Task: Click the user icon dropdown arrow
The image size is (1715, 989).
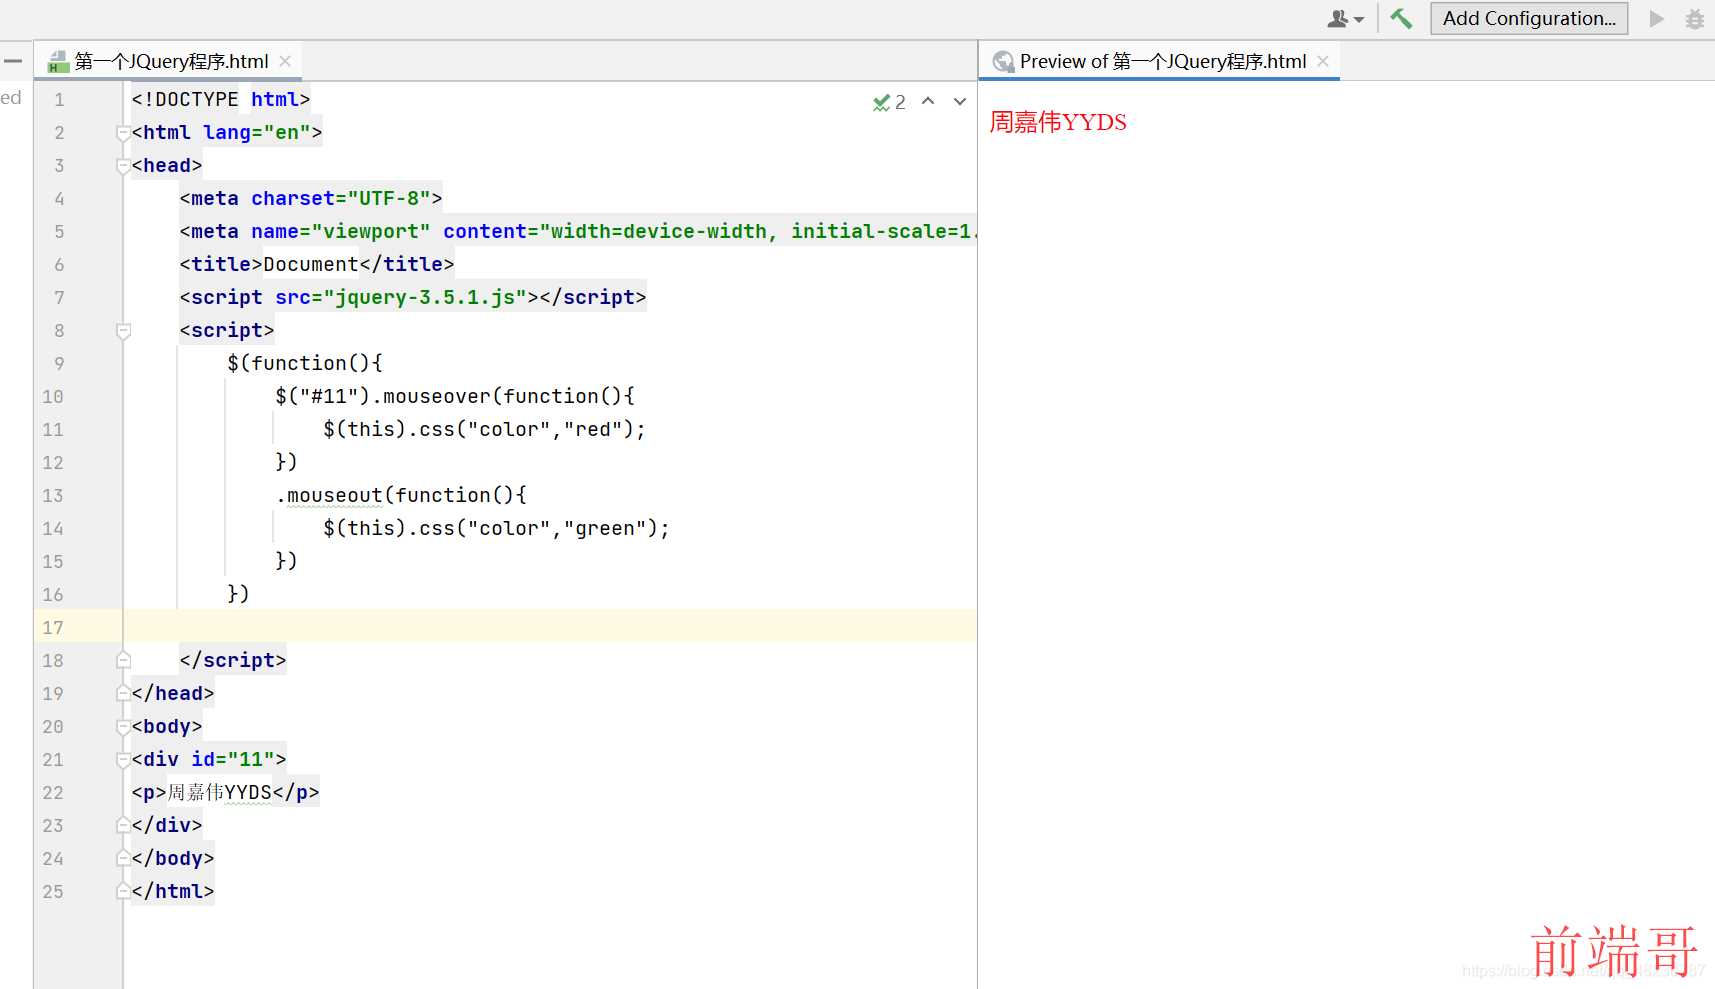Action: tap(1359, 20)
